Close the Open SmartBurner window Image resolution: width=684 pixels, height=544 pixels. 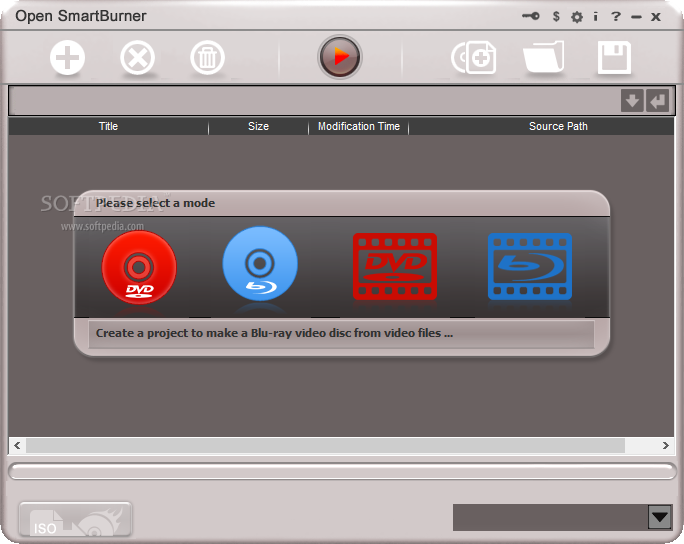(656, 17)
